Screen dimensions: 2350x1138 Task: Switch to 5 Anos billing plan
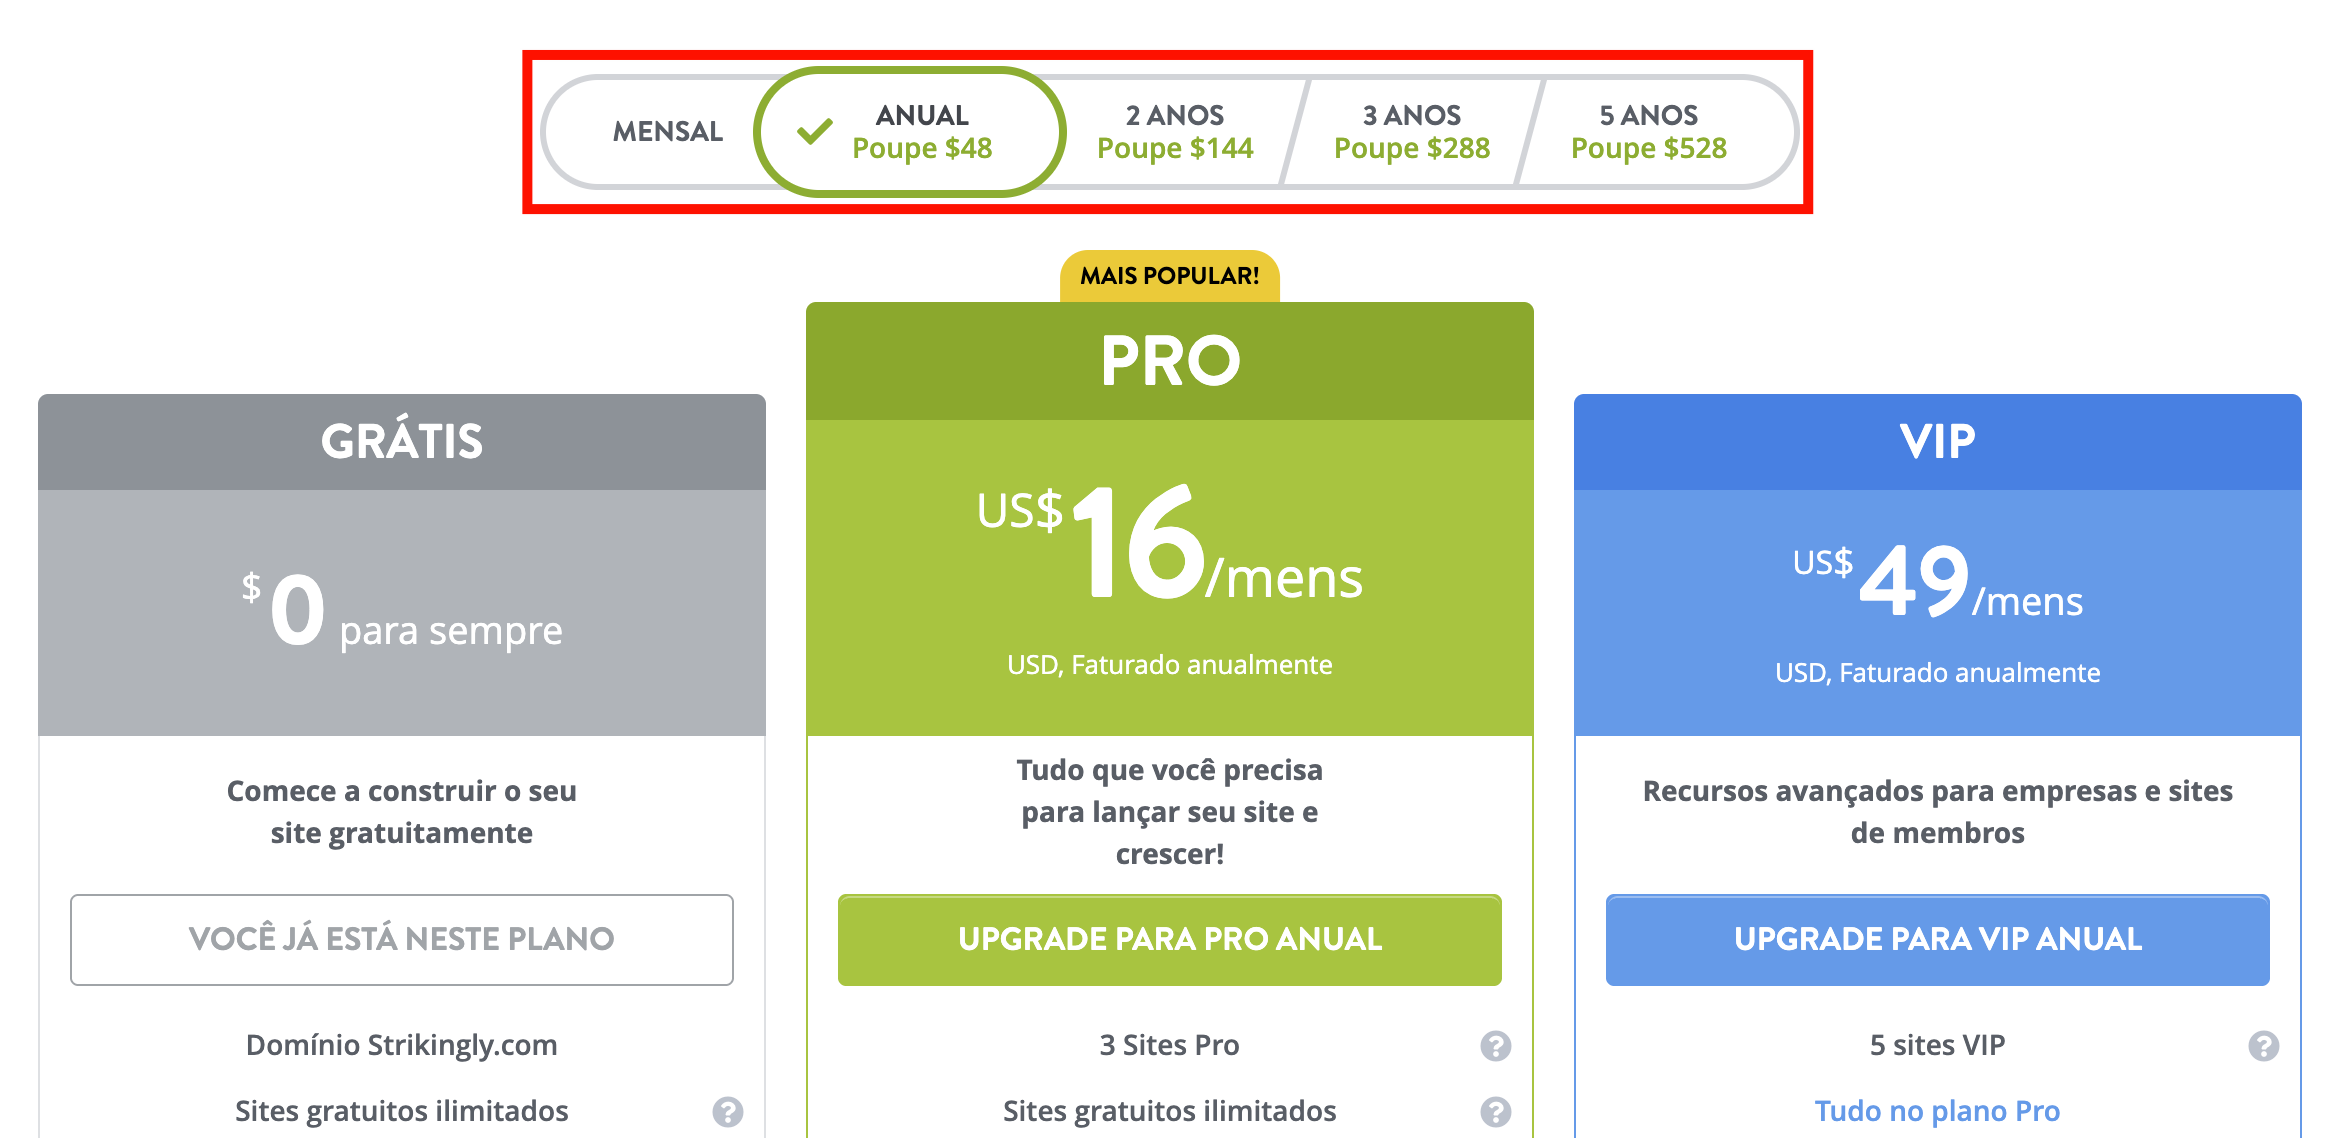(1649, 132)
